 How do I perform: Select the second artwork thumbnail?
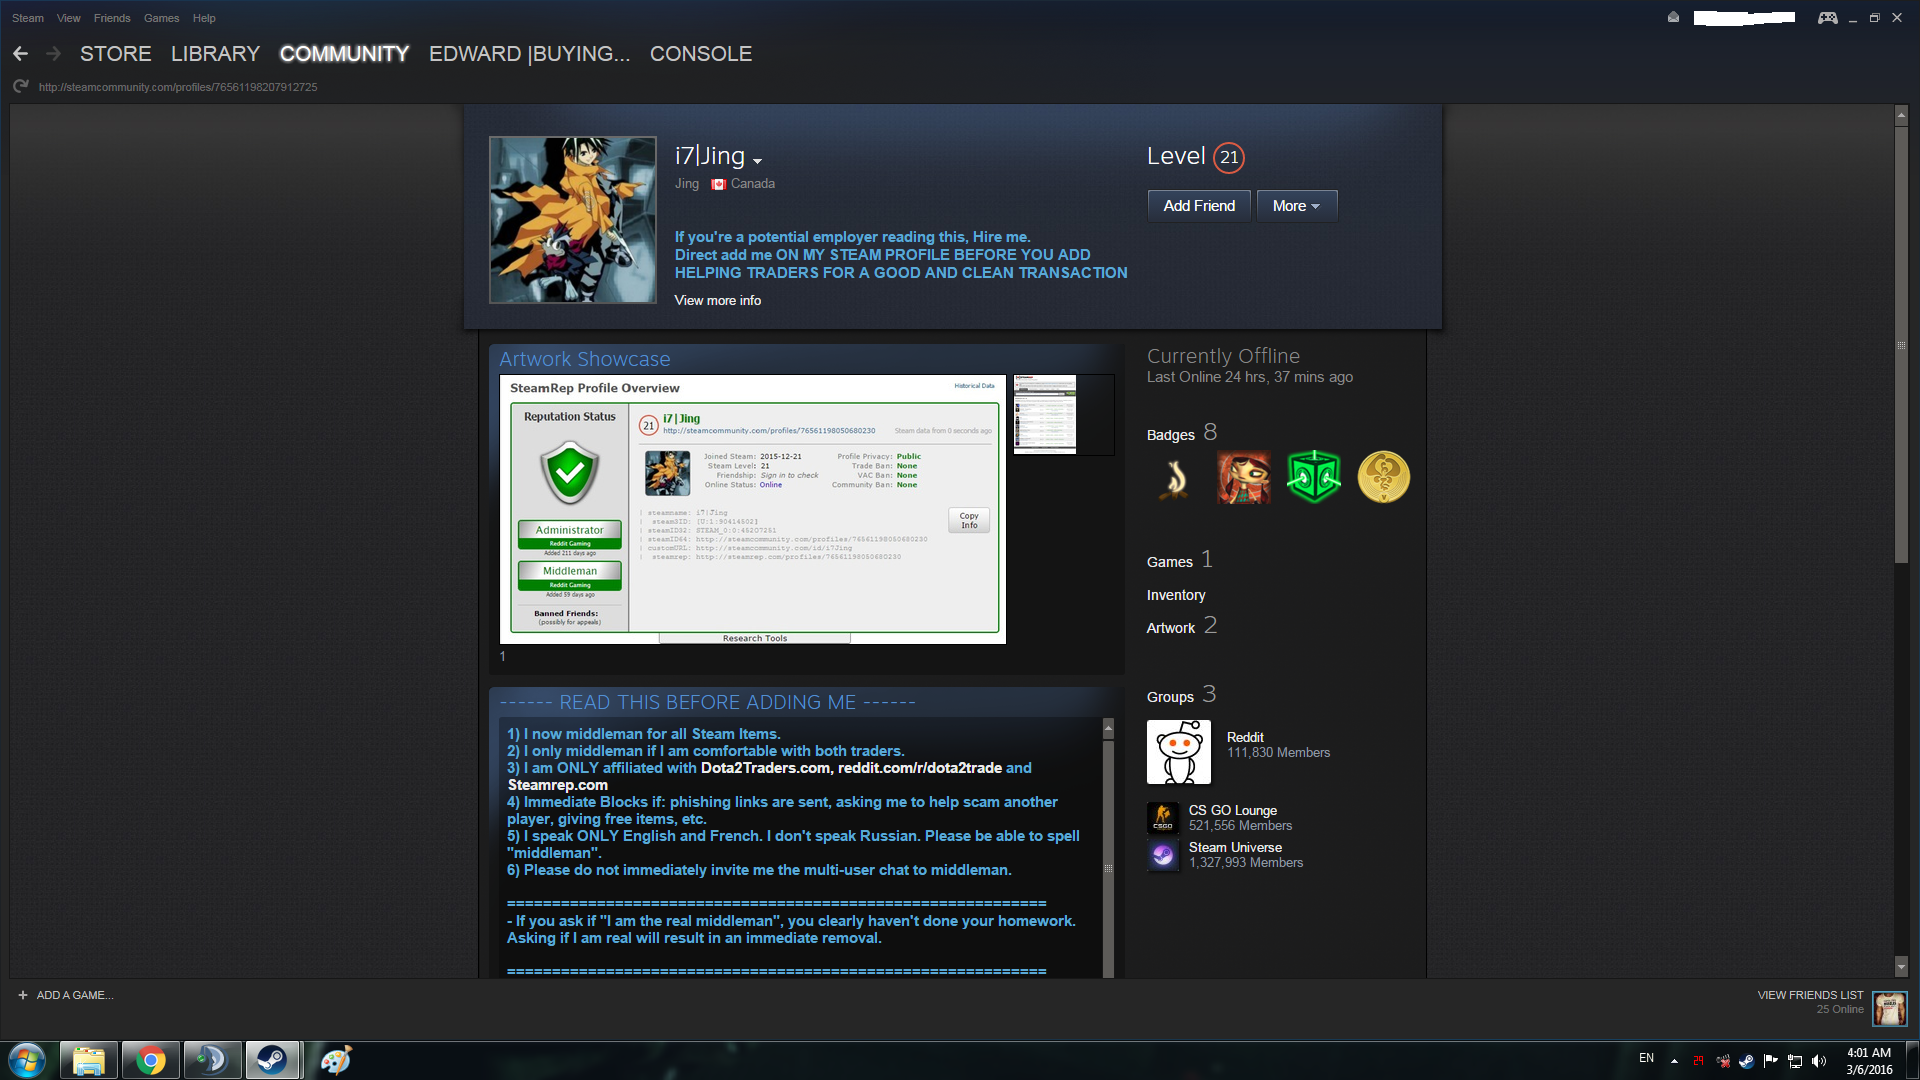point(1044,414)
